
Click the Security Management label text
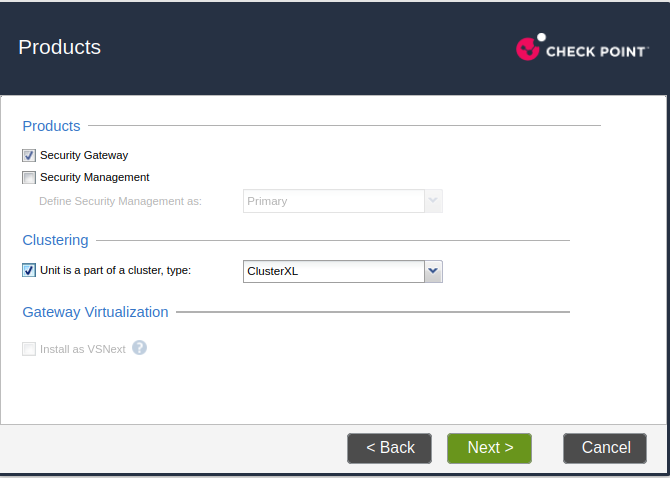click(x=95, y=177)
